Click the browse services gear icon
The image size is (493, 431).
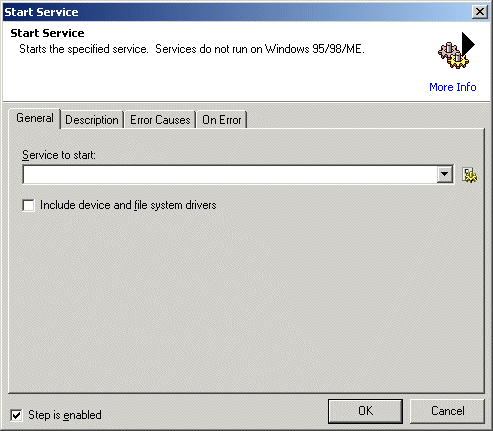469,175
